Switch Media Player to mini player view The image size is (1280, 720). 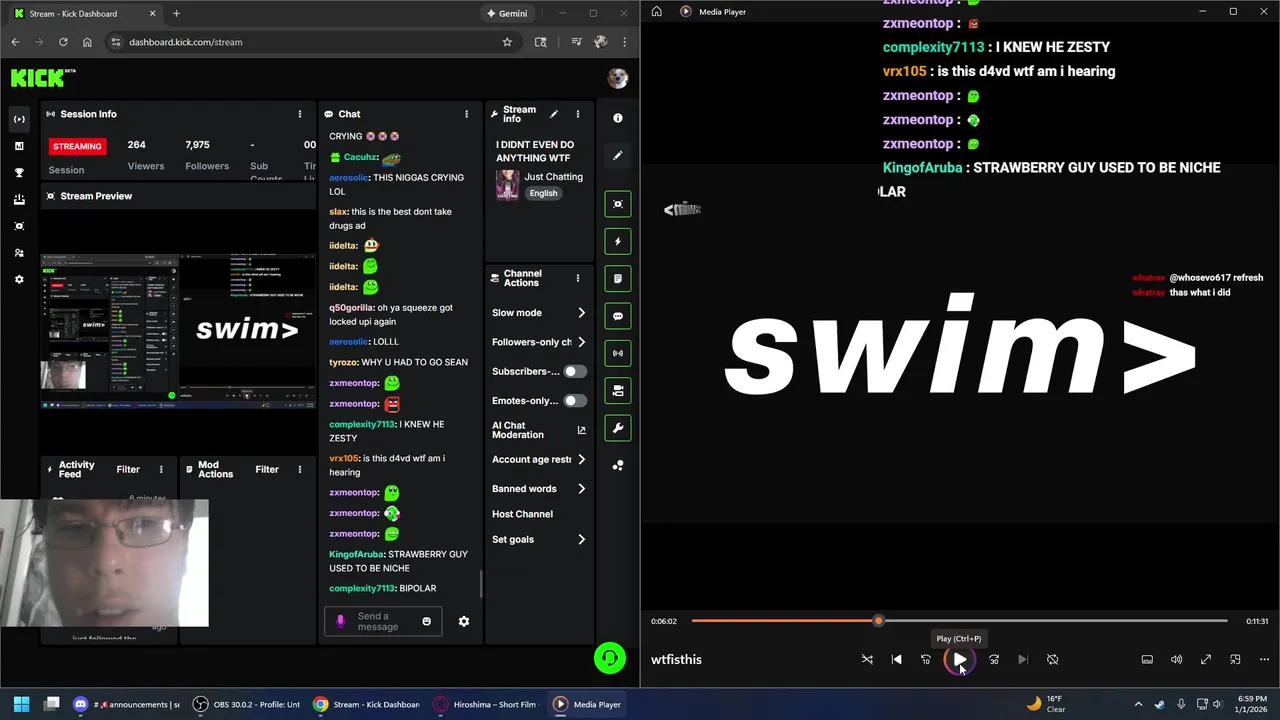click(1235, 659)
